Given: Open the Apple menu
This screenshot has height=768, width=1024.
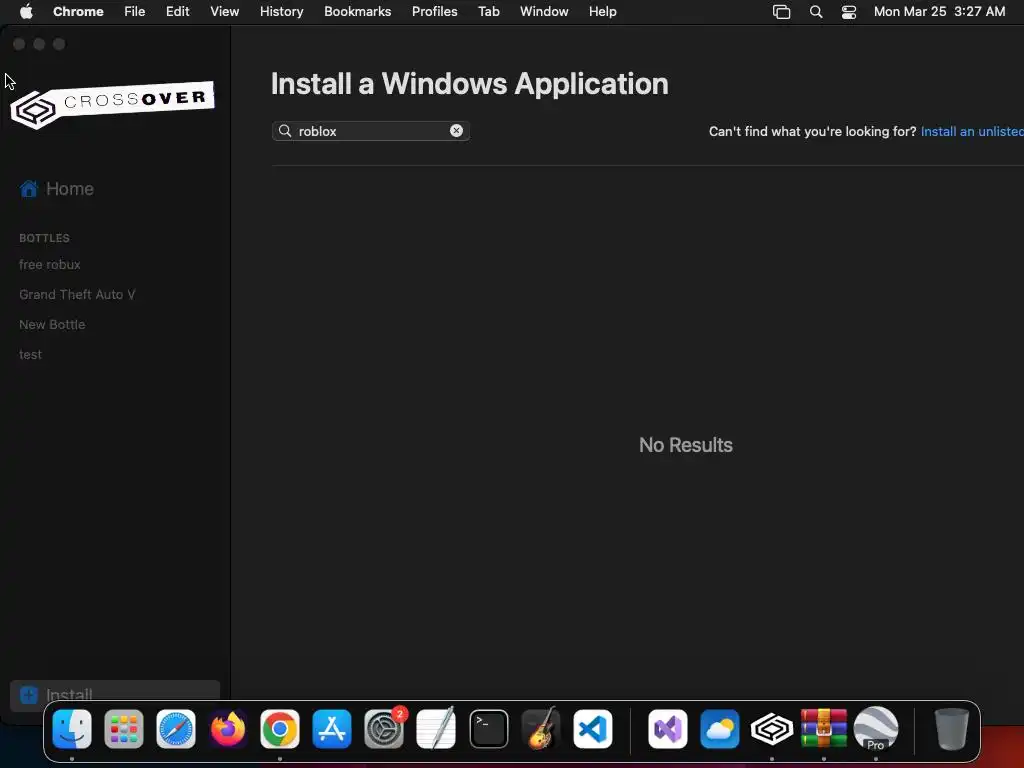Looking at the screenshot, I should pos(26,11).
